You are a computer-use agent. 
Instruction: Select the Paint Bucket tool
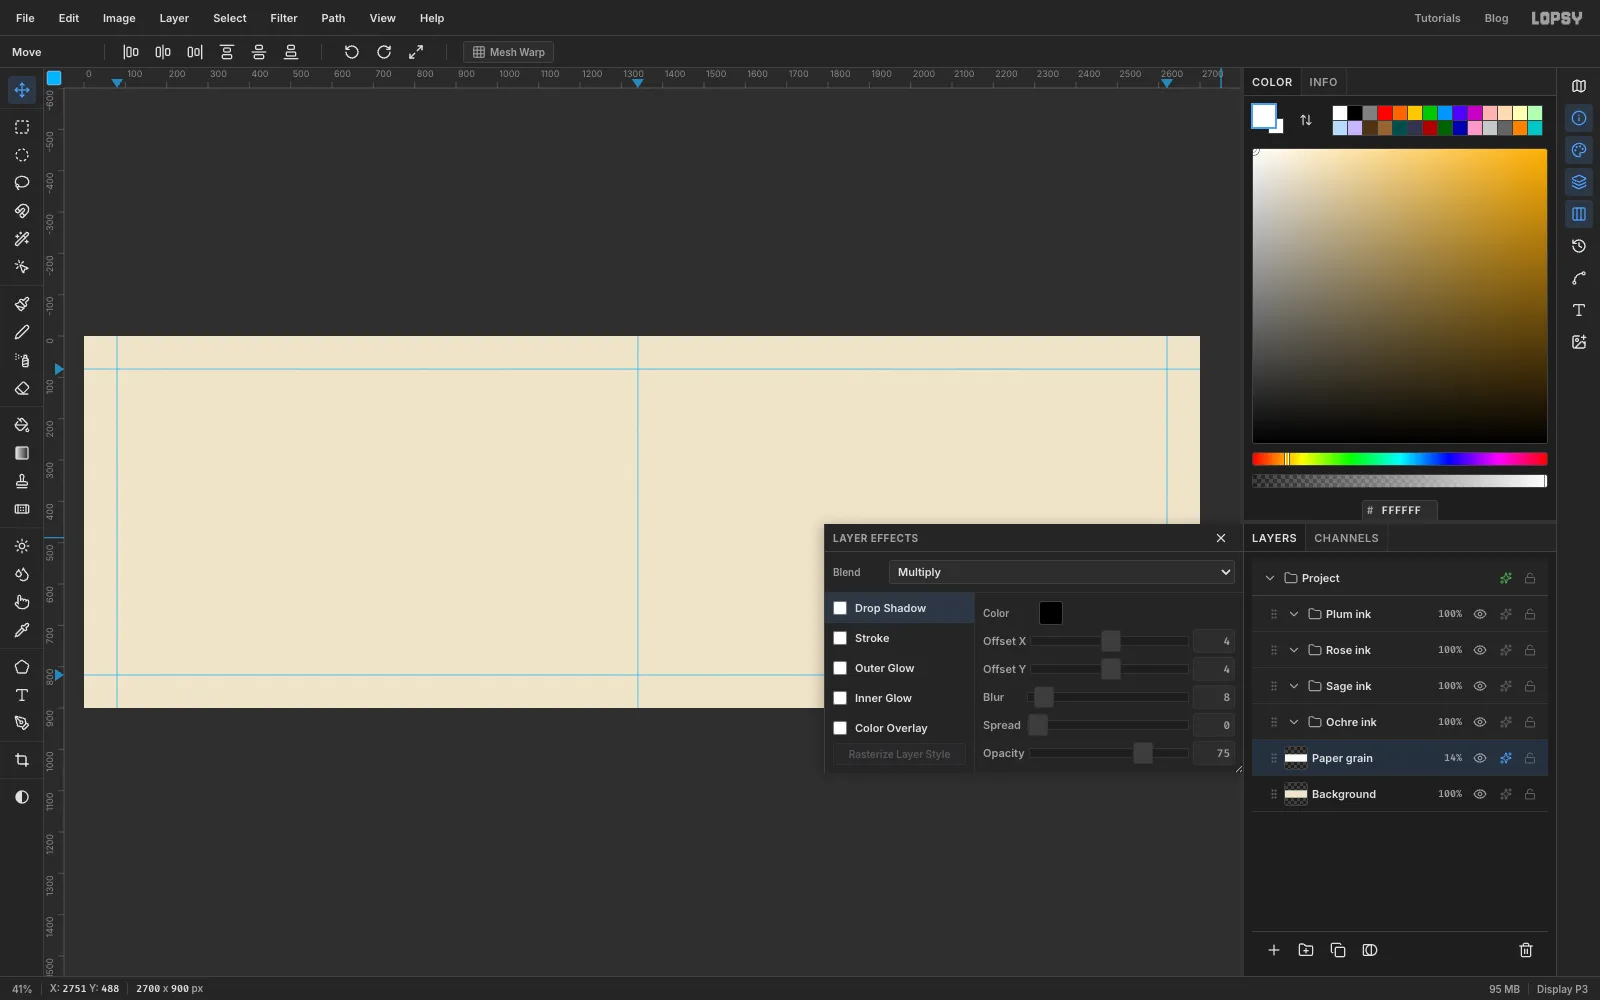click(x=22, y=425)
